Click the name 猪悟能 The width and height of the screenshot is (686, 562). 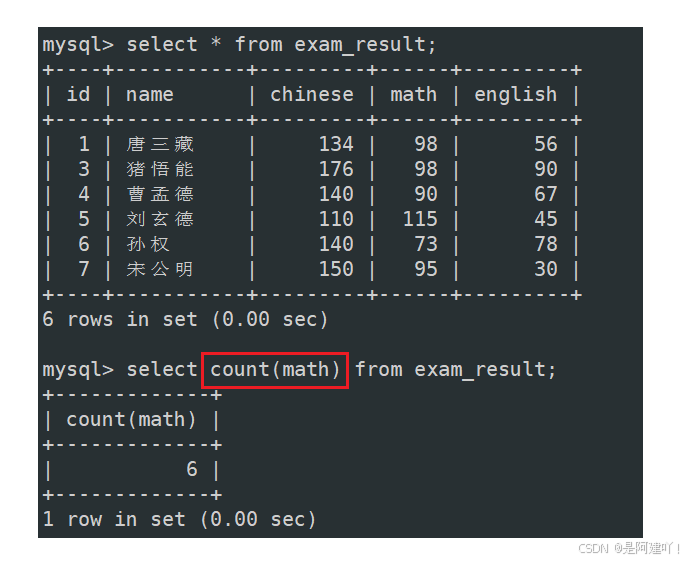pos(160,169)
